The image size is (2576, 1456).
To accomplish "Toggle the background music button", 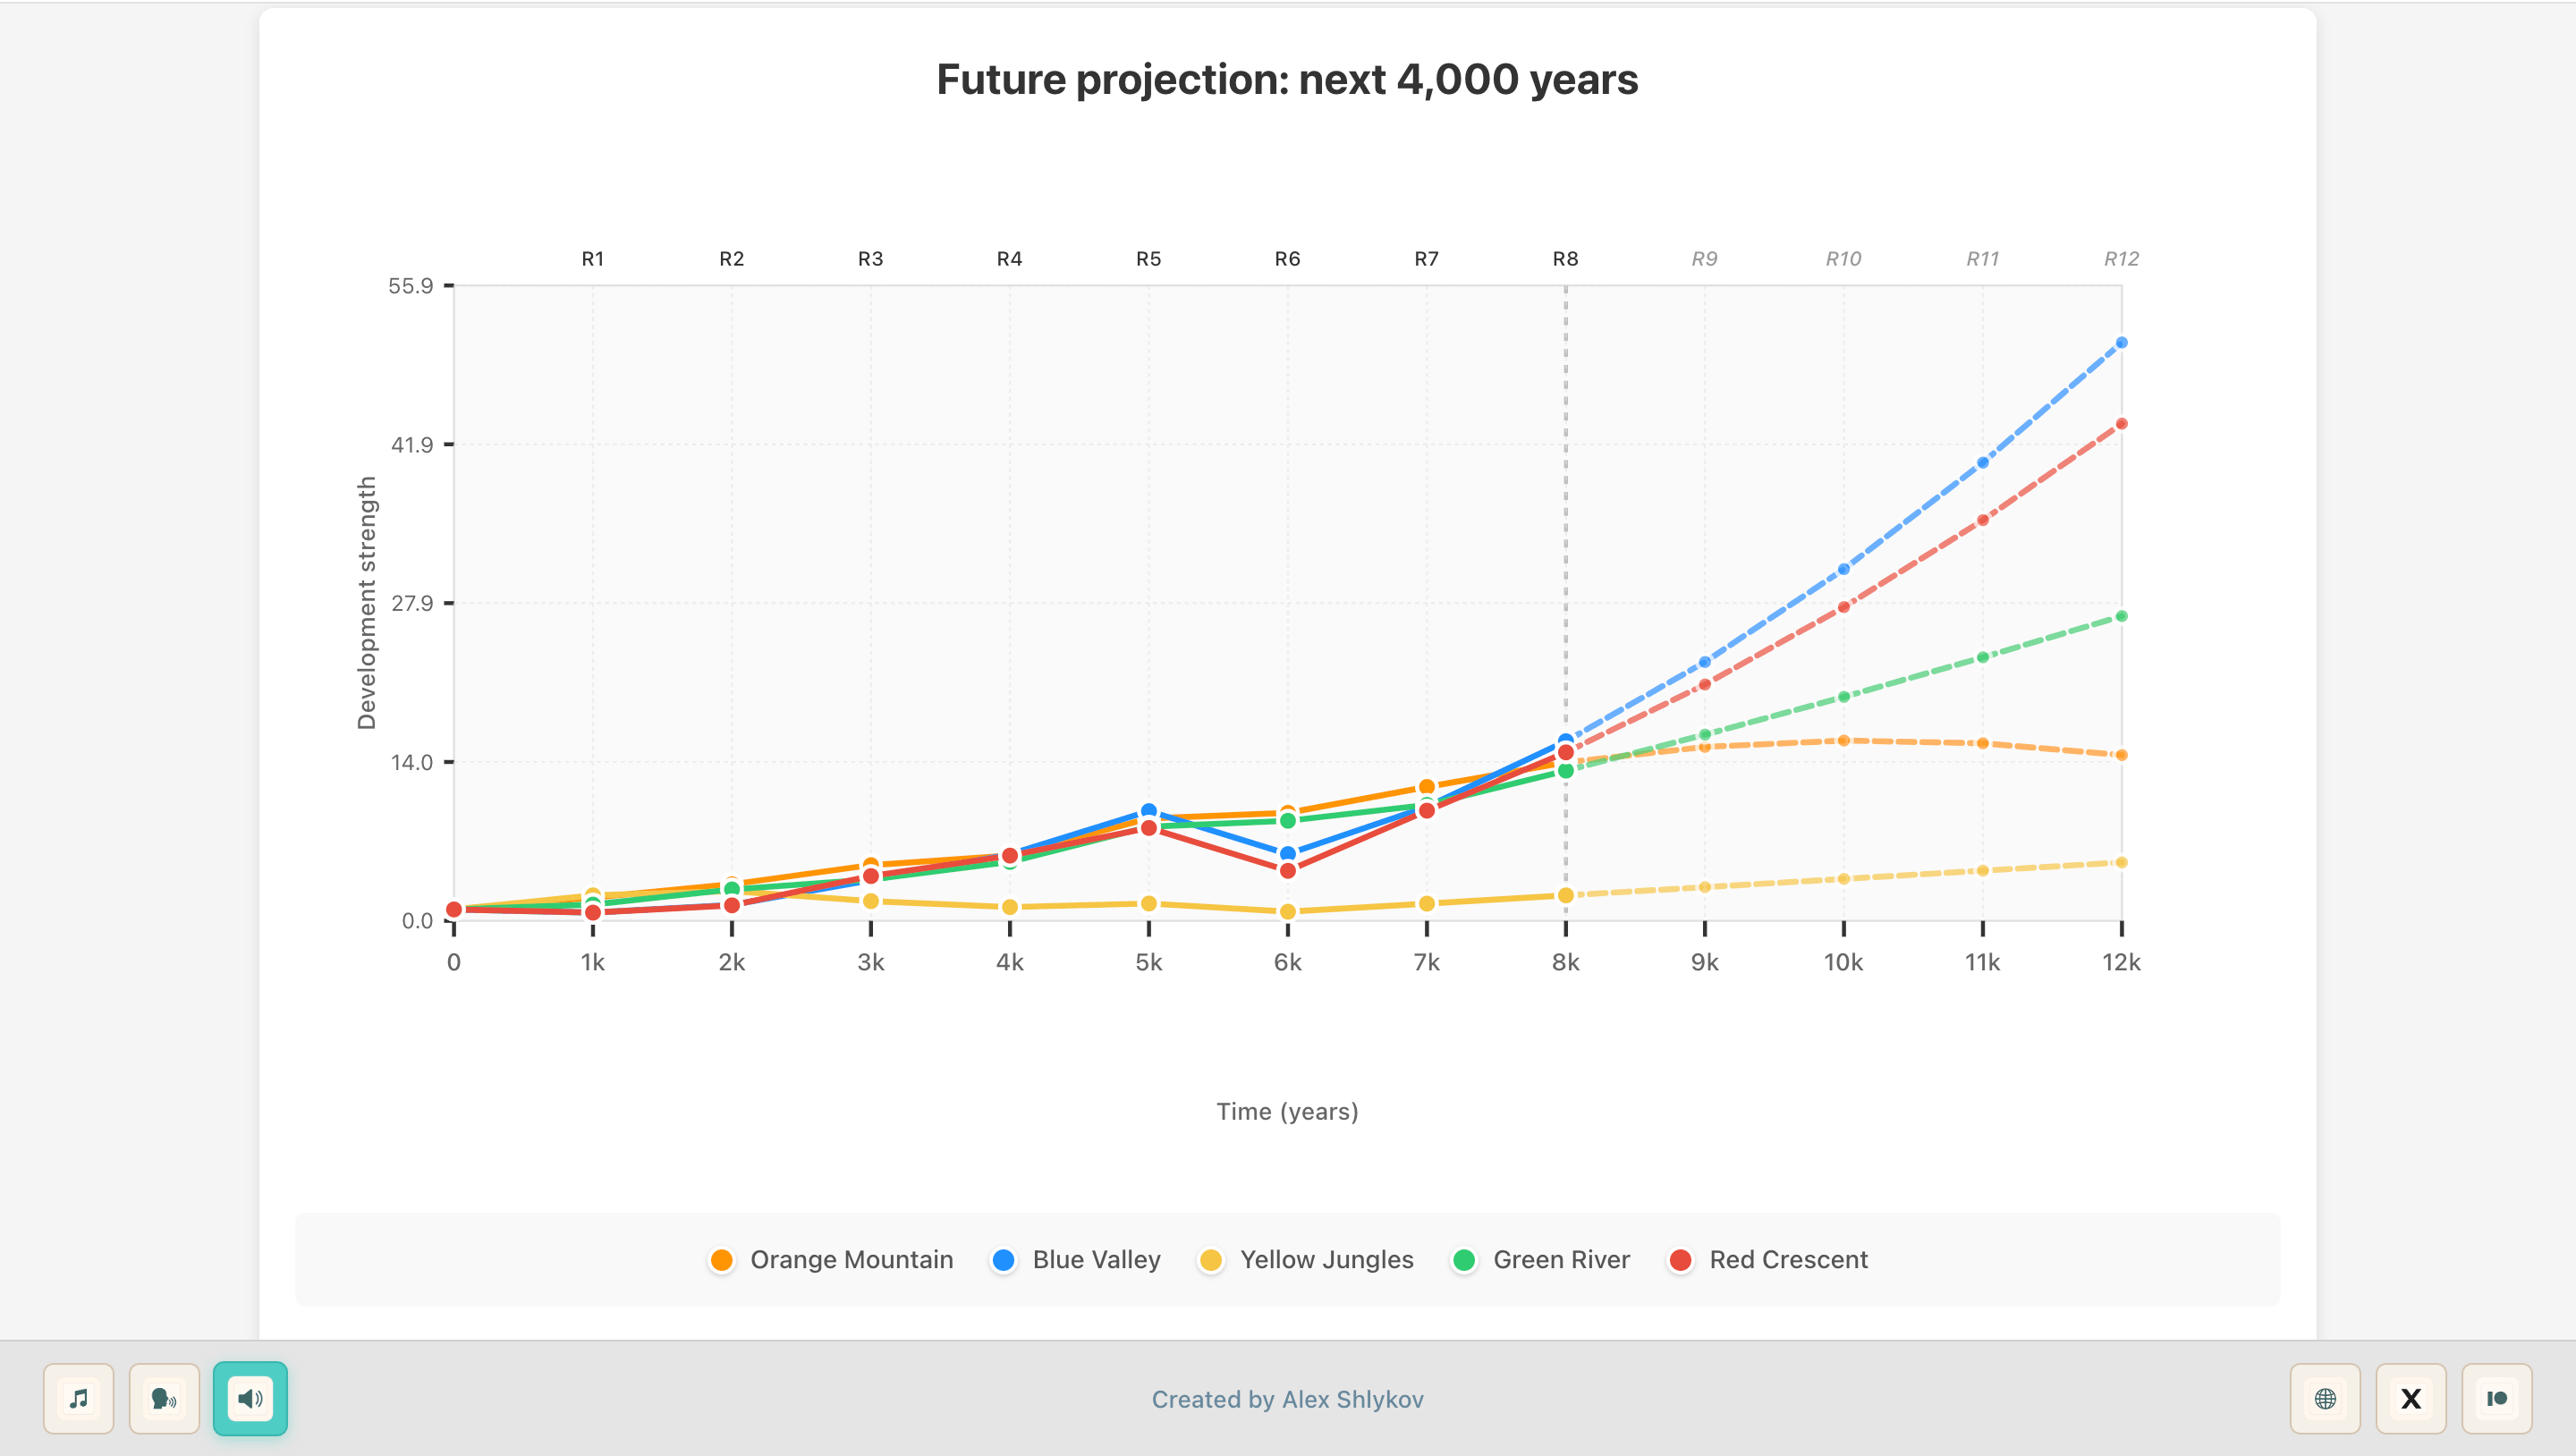I will coord(78,1398).
